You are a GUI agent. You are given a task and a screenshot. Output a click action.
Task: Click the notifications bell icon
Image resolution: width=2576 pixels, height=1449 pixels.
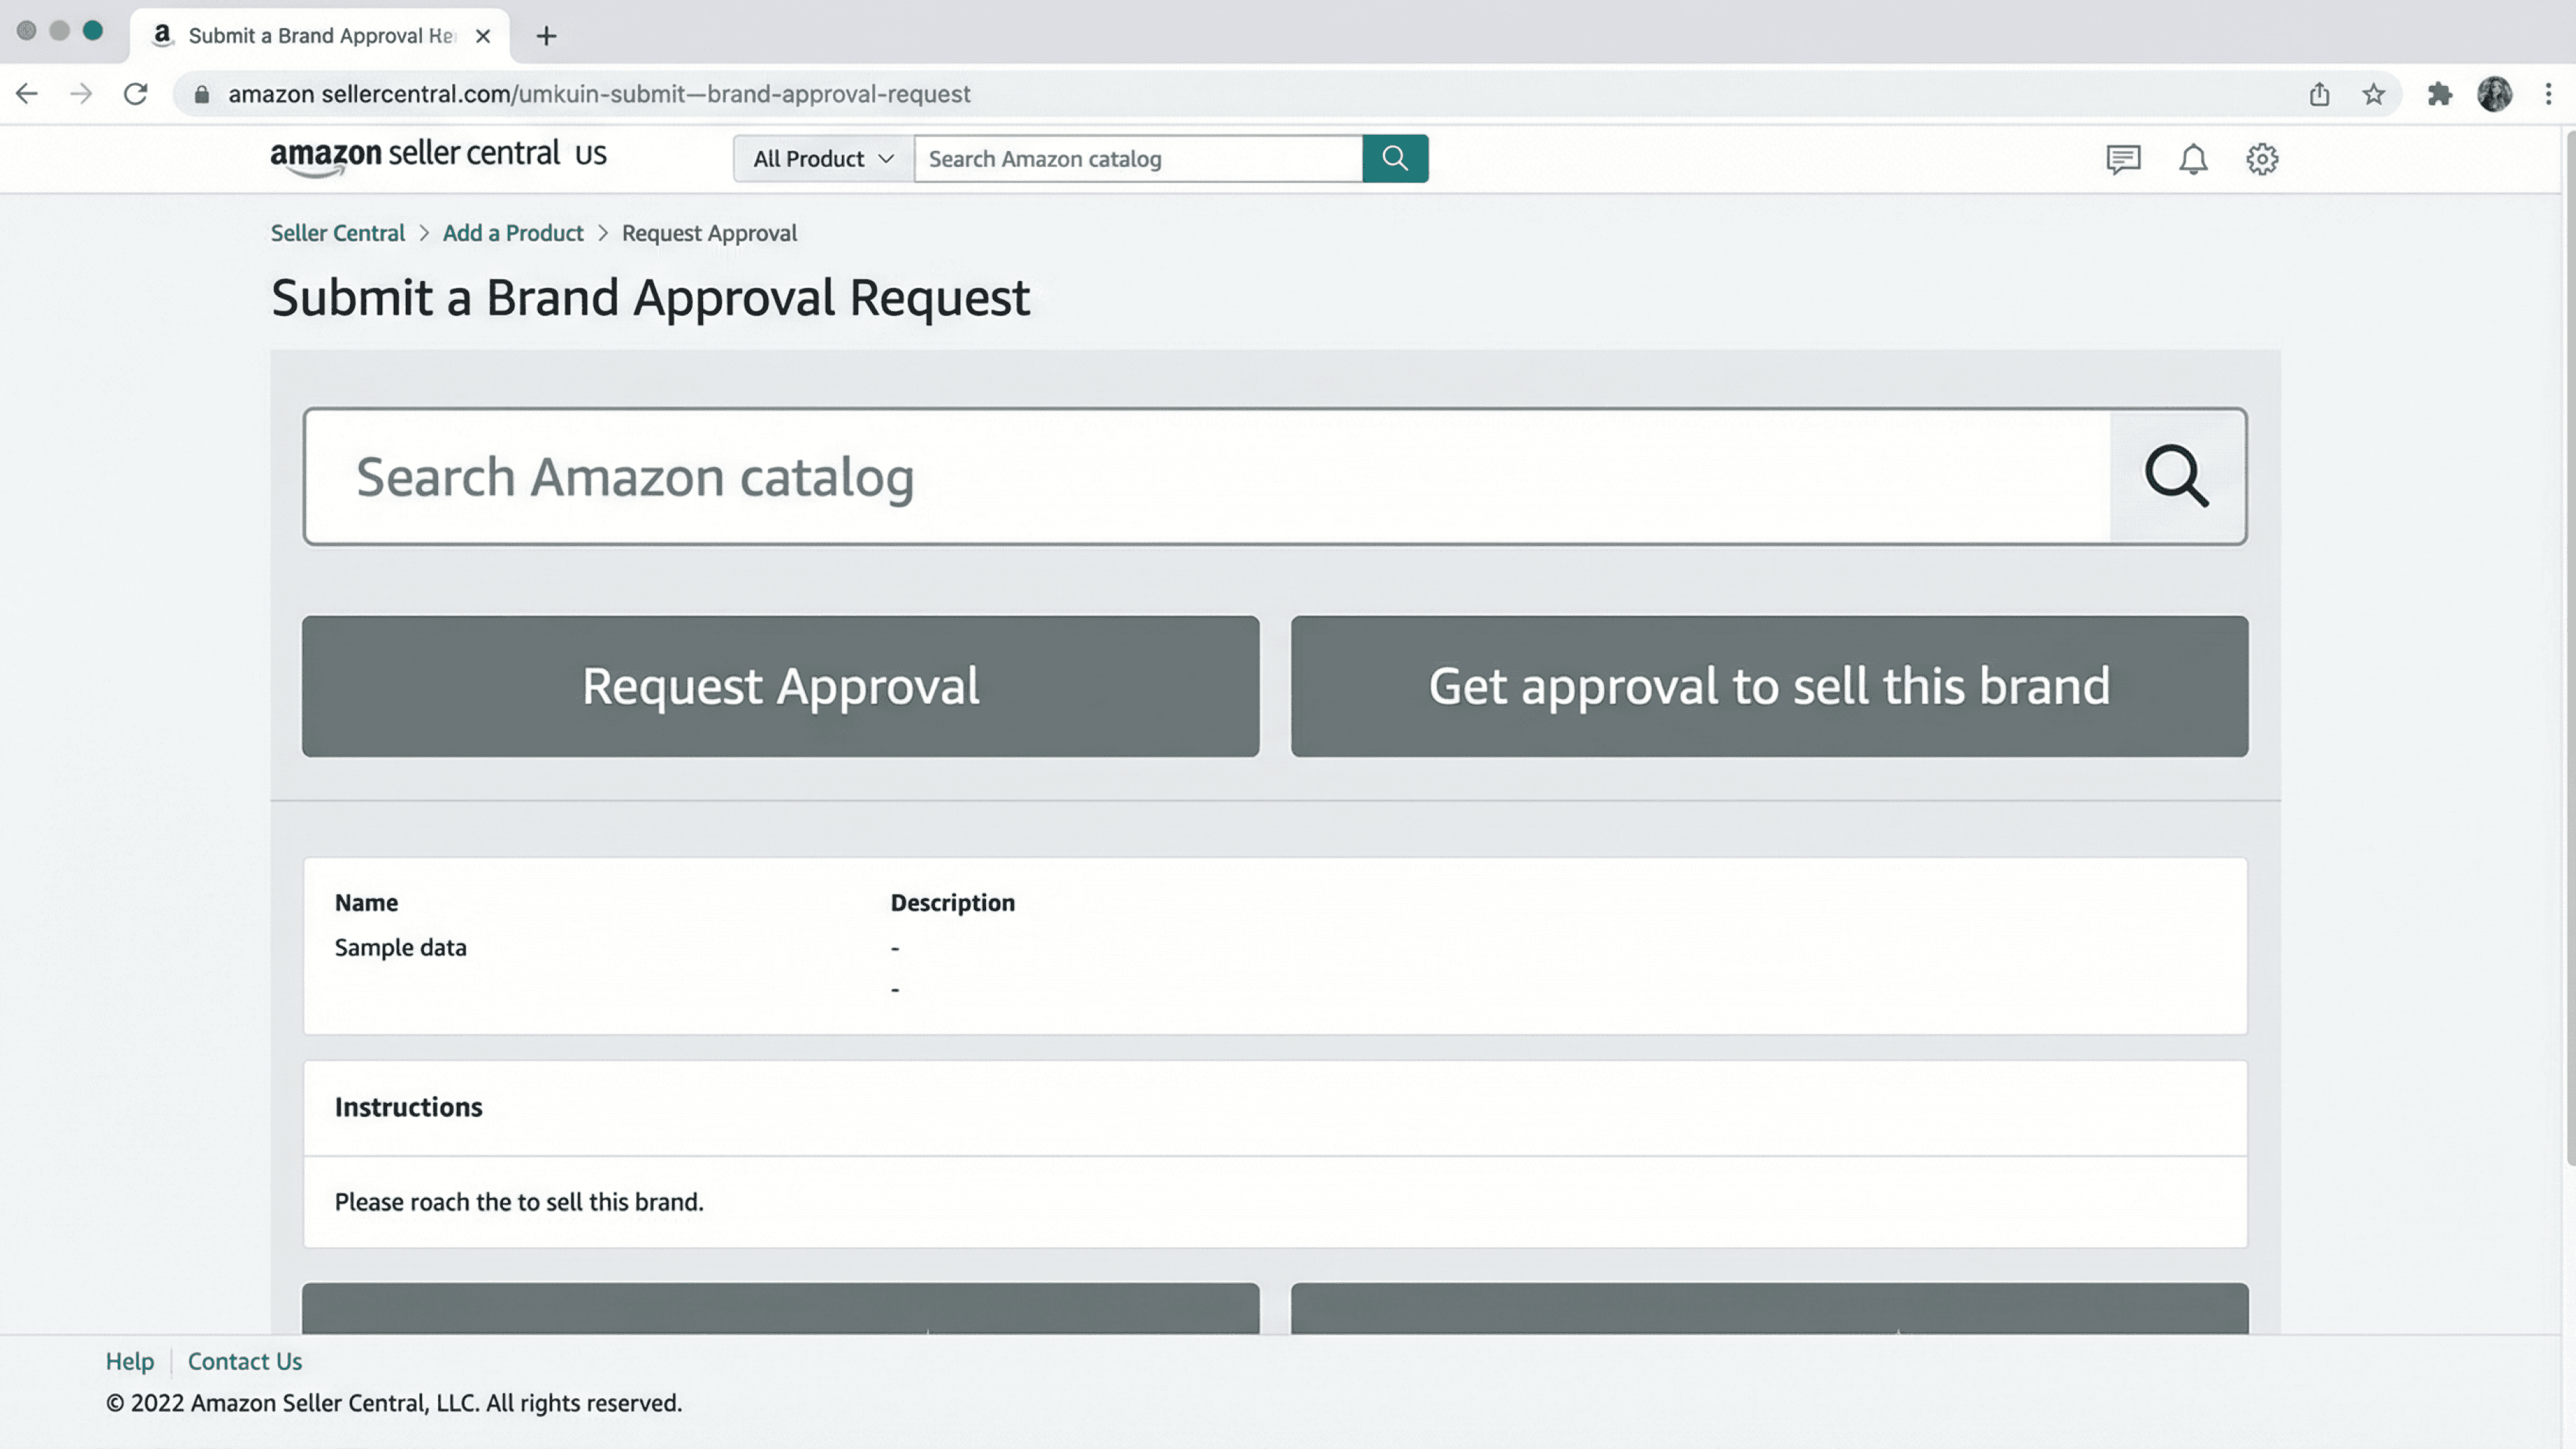coord(2192,159)
